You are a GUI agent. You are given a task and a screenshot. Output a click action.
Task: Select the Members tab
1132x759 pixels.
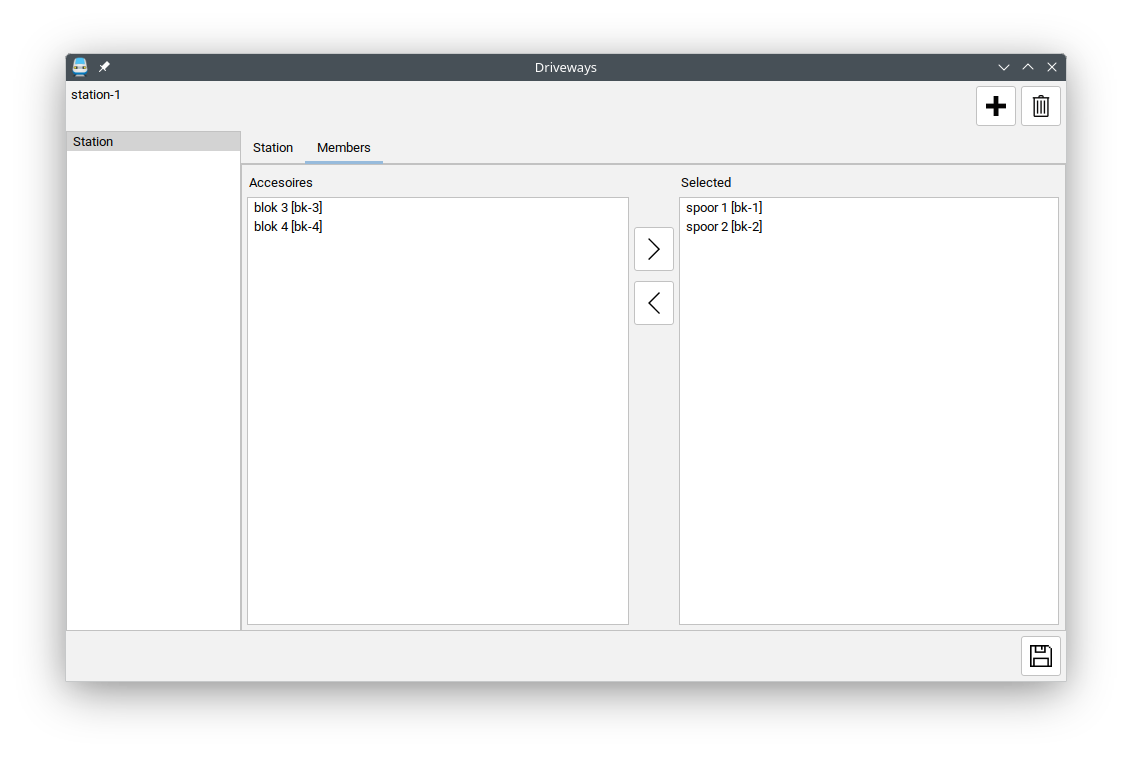click(344, 148)
